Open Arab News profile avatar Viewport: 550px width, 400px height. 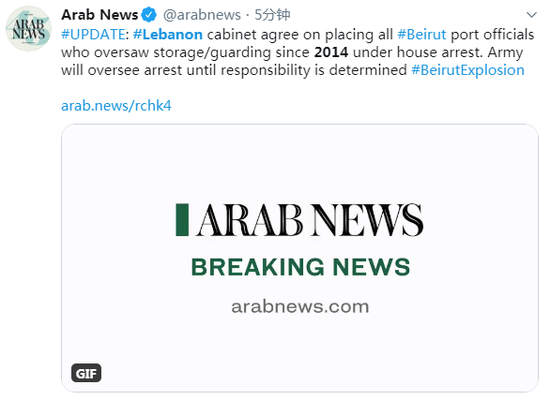[x=28, y=28]
